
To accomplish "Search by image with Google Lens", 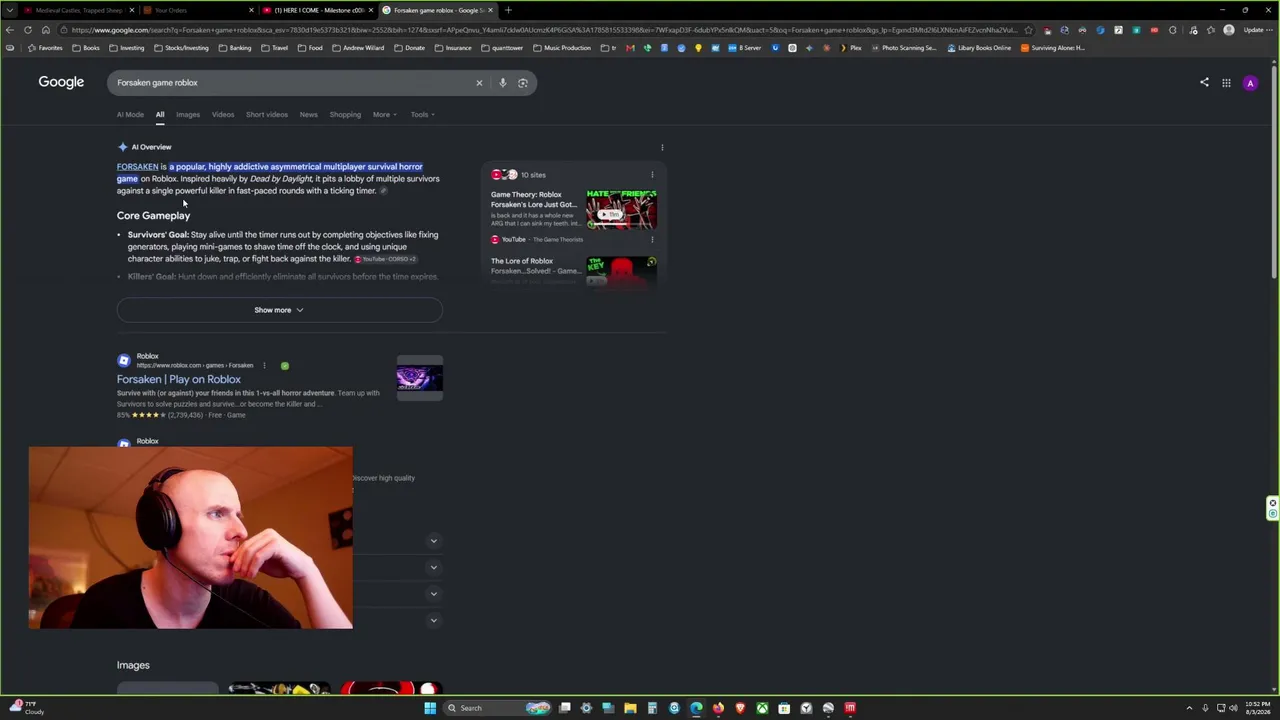I will click(x=523, y=83).
